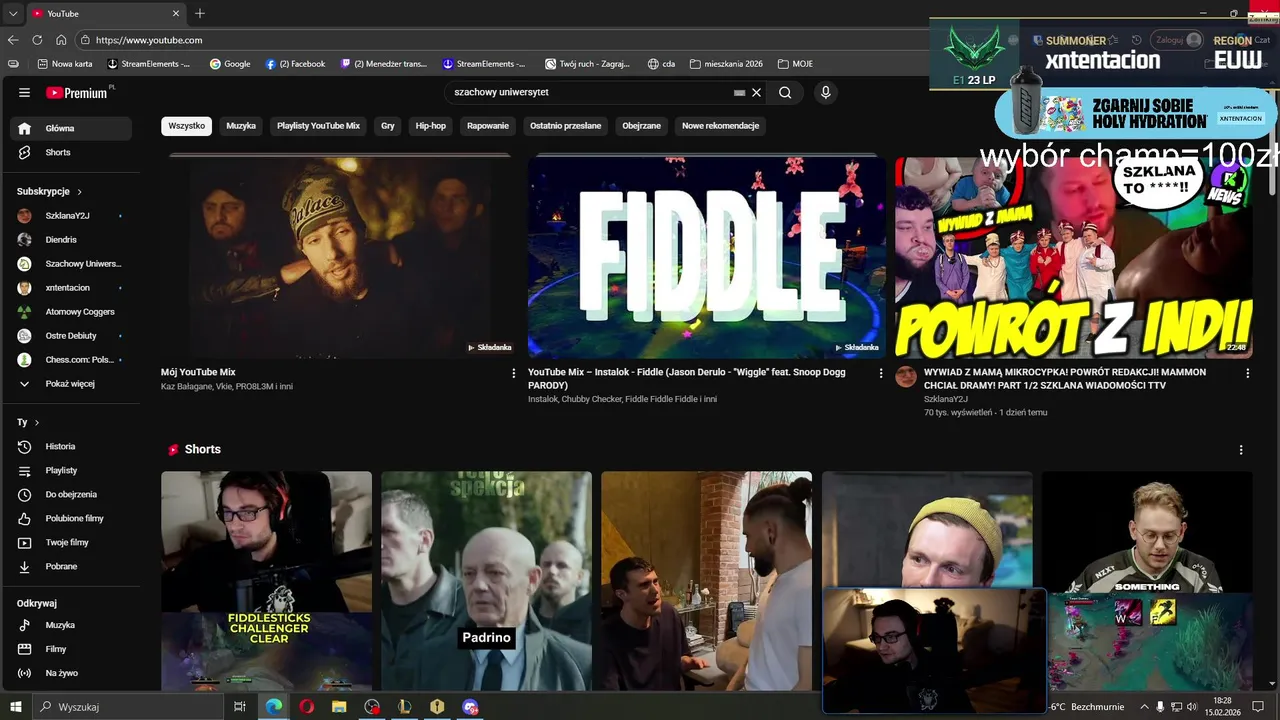This screenshot has width=1280, height=720.
Task: Click the browser home button
Action: coord(61,40)
